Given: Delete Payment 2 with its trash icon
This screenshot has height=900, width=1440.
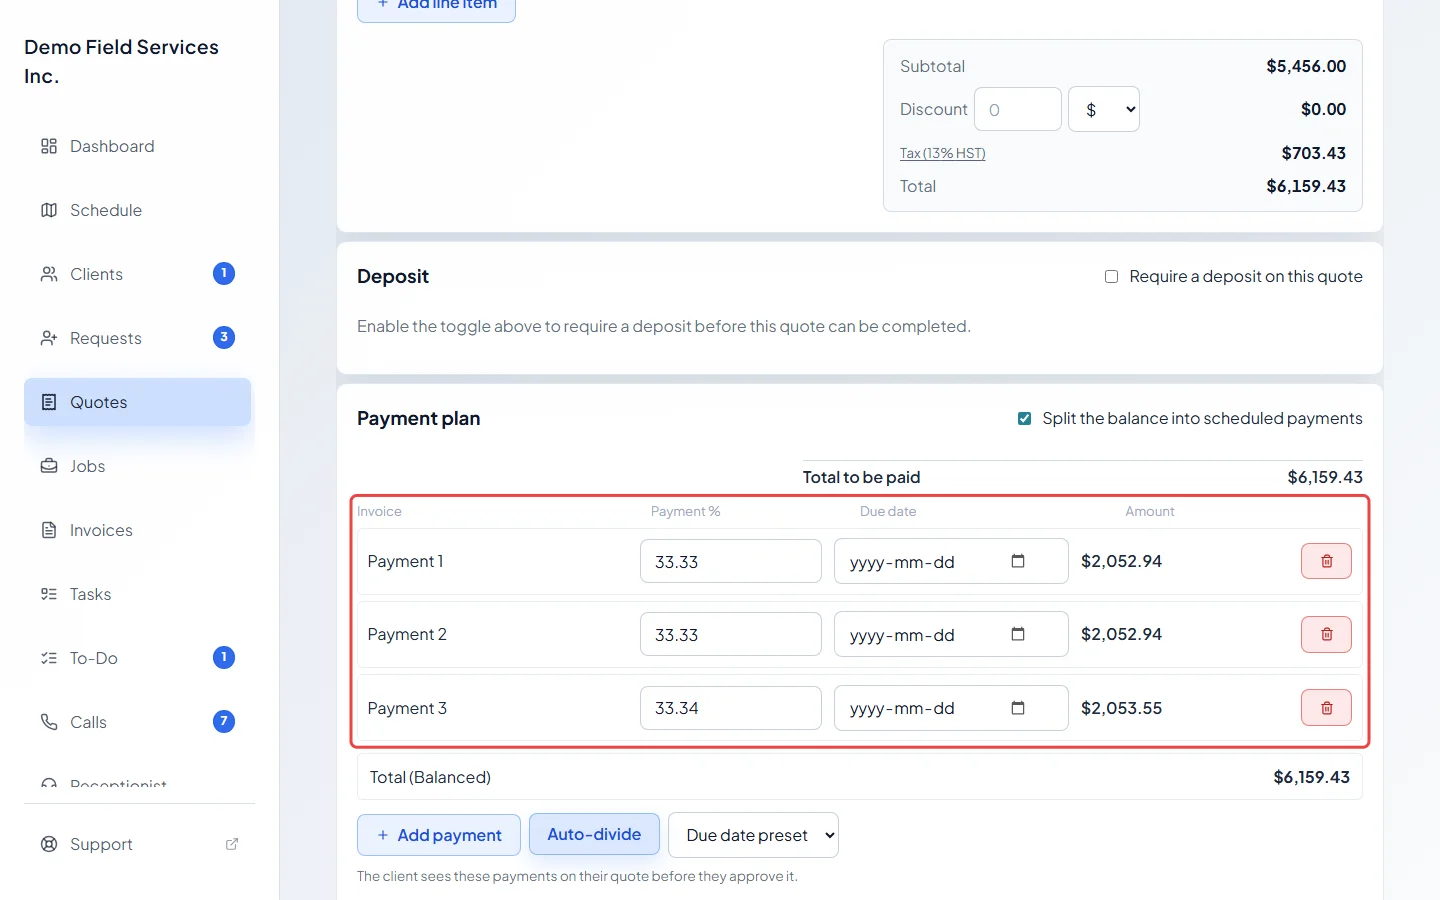Looking at the screenshot, I should (1326, 634).
